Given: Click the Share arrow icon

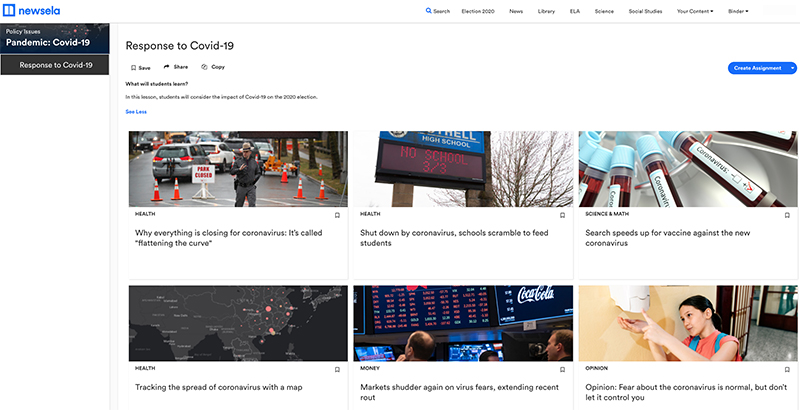Looking at the screenshot, I should click(x=166, y=67).
